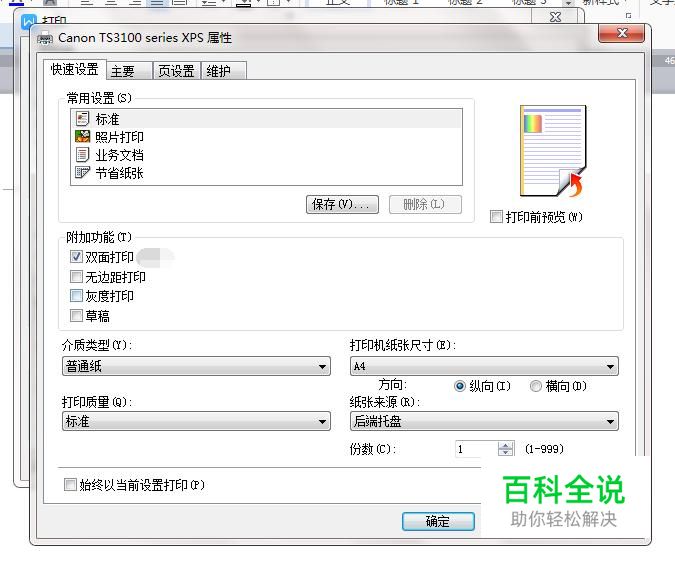
Task: Select the 业务文档 preset icon
Action: pyautogui.click(x=82, y=155)
